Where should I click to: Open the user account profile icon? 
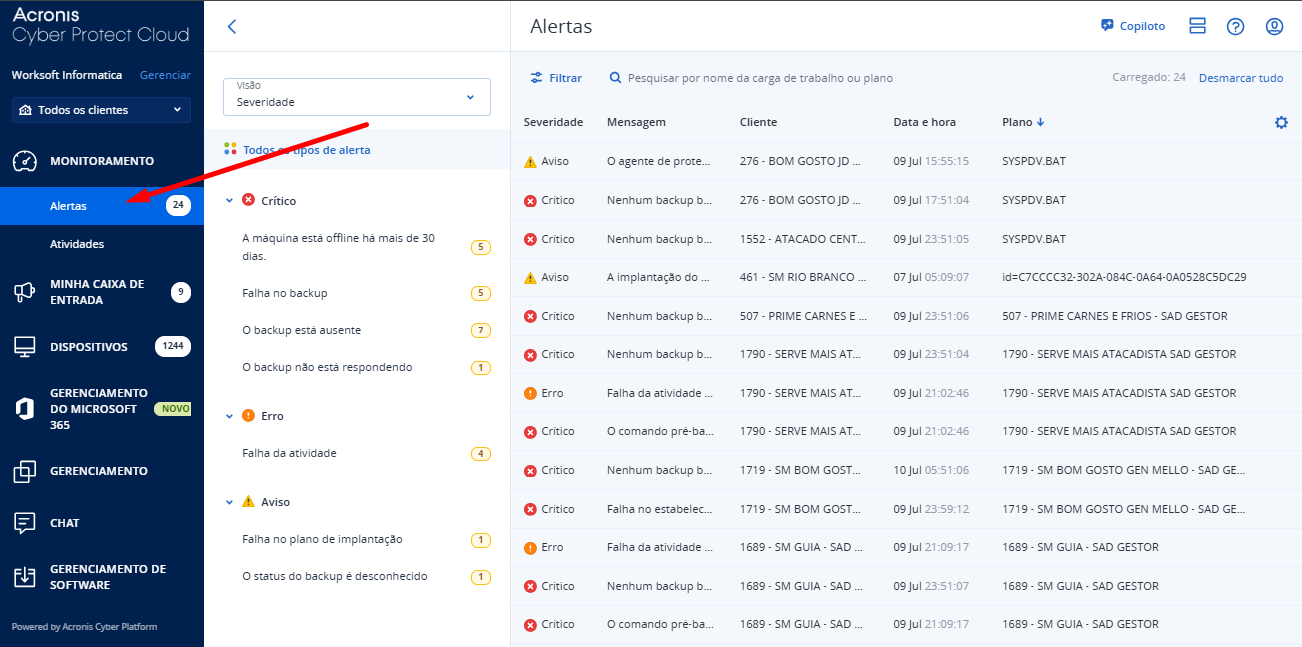click(x=1274, y=27)
